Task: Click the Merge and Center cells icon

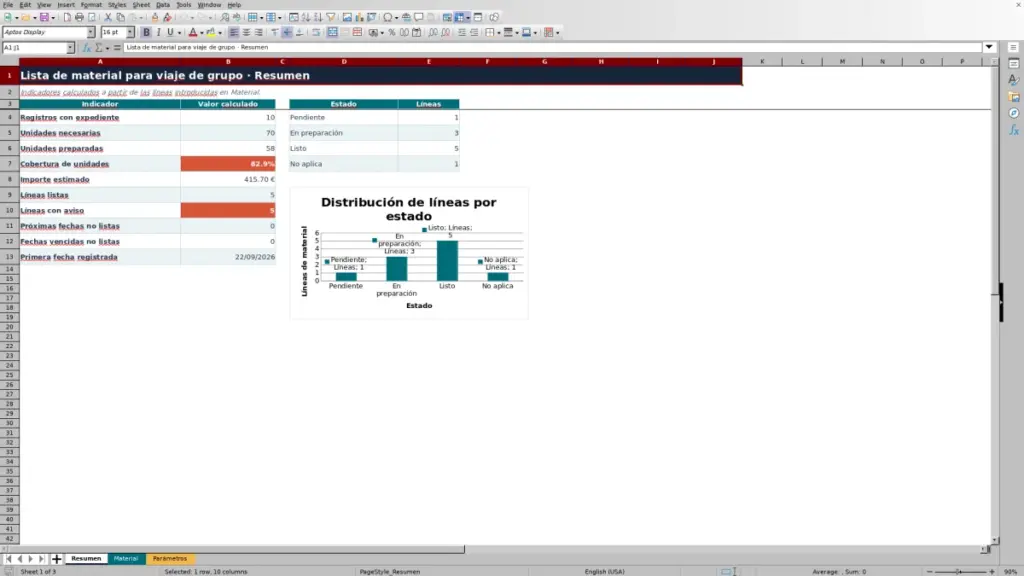Action: pos(332,32)
